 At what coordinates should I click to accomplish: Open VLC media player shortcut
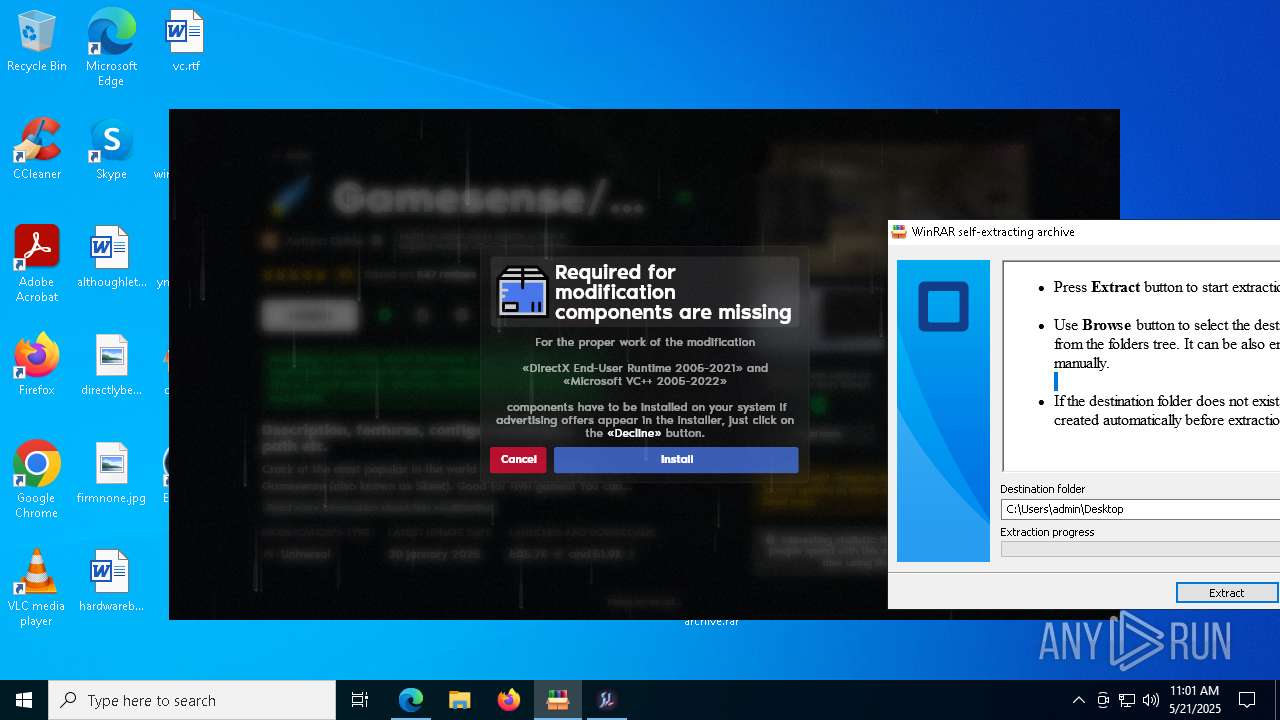[37, 587]
